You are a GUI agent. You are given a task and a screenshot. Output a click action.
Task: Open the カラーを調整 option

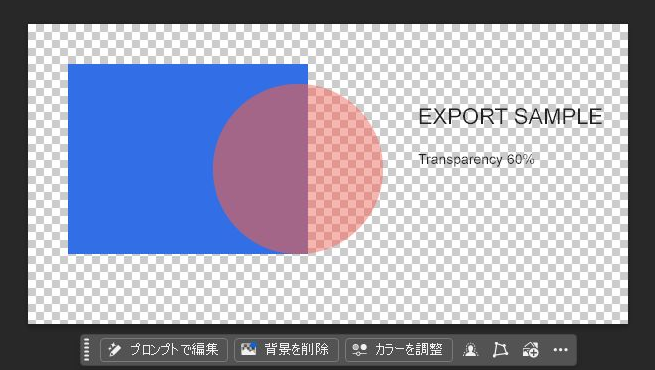coord(399,350)
